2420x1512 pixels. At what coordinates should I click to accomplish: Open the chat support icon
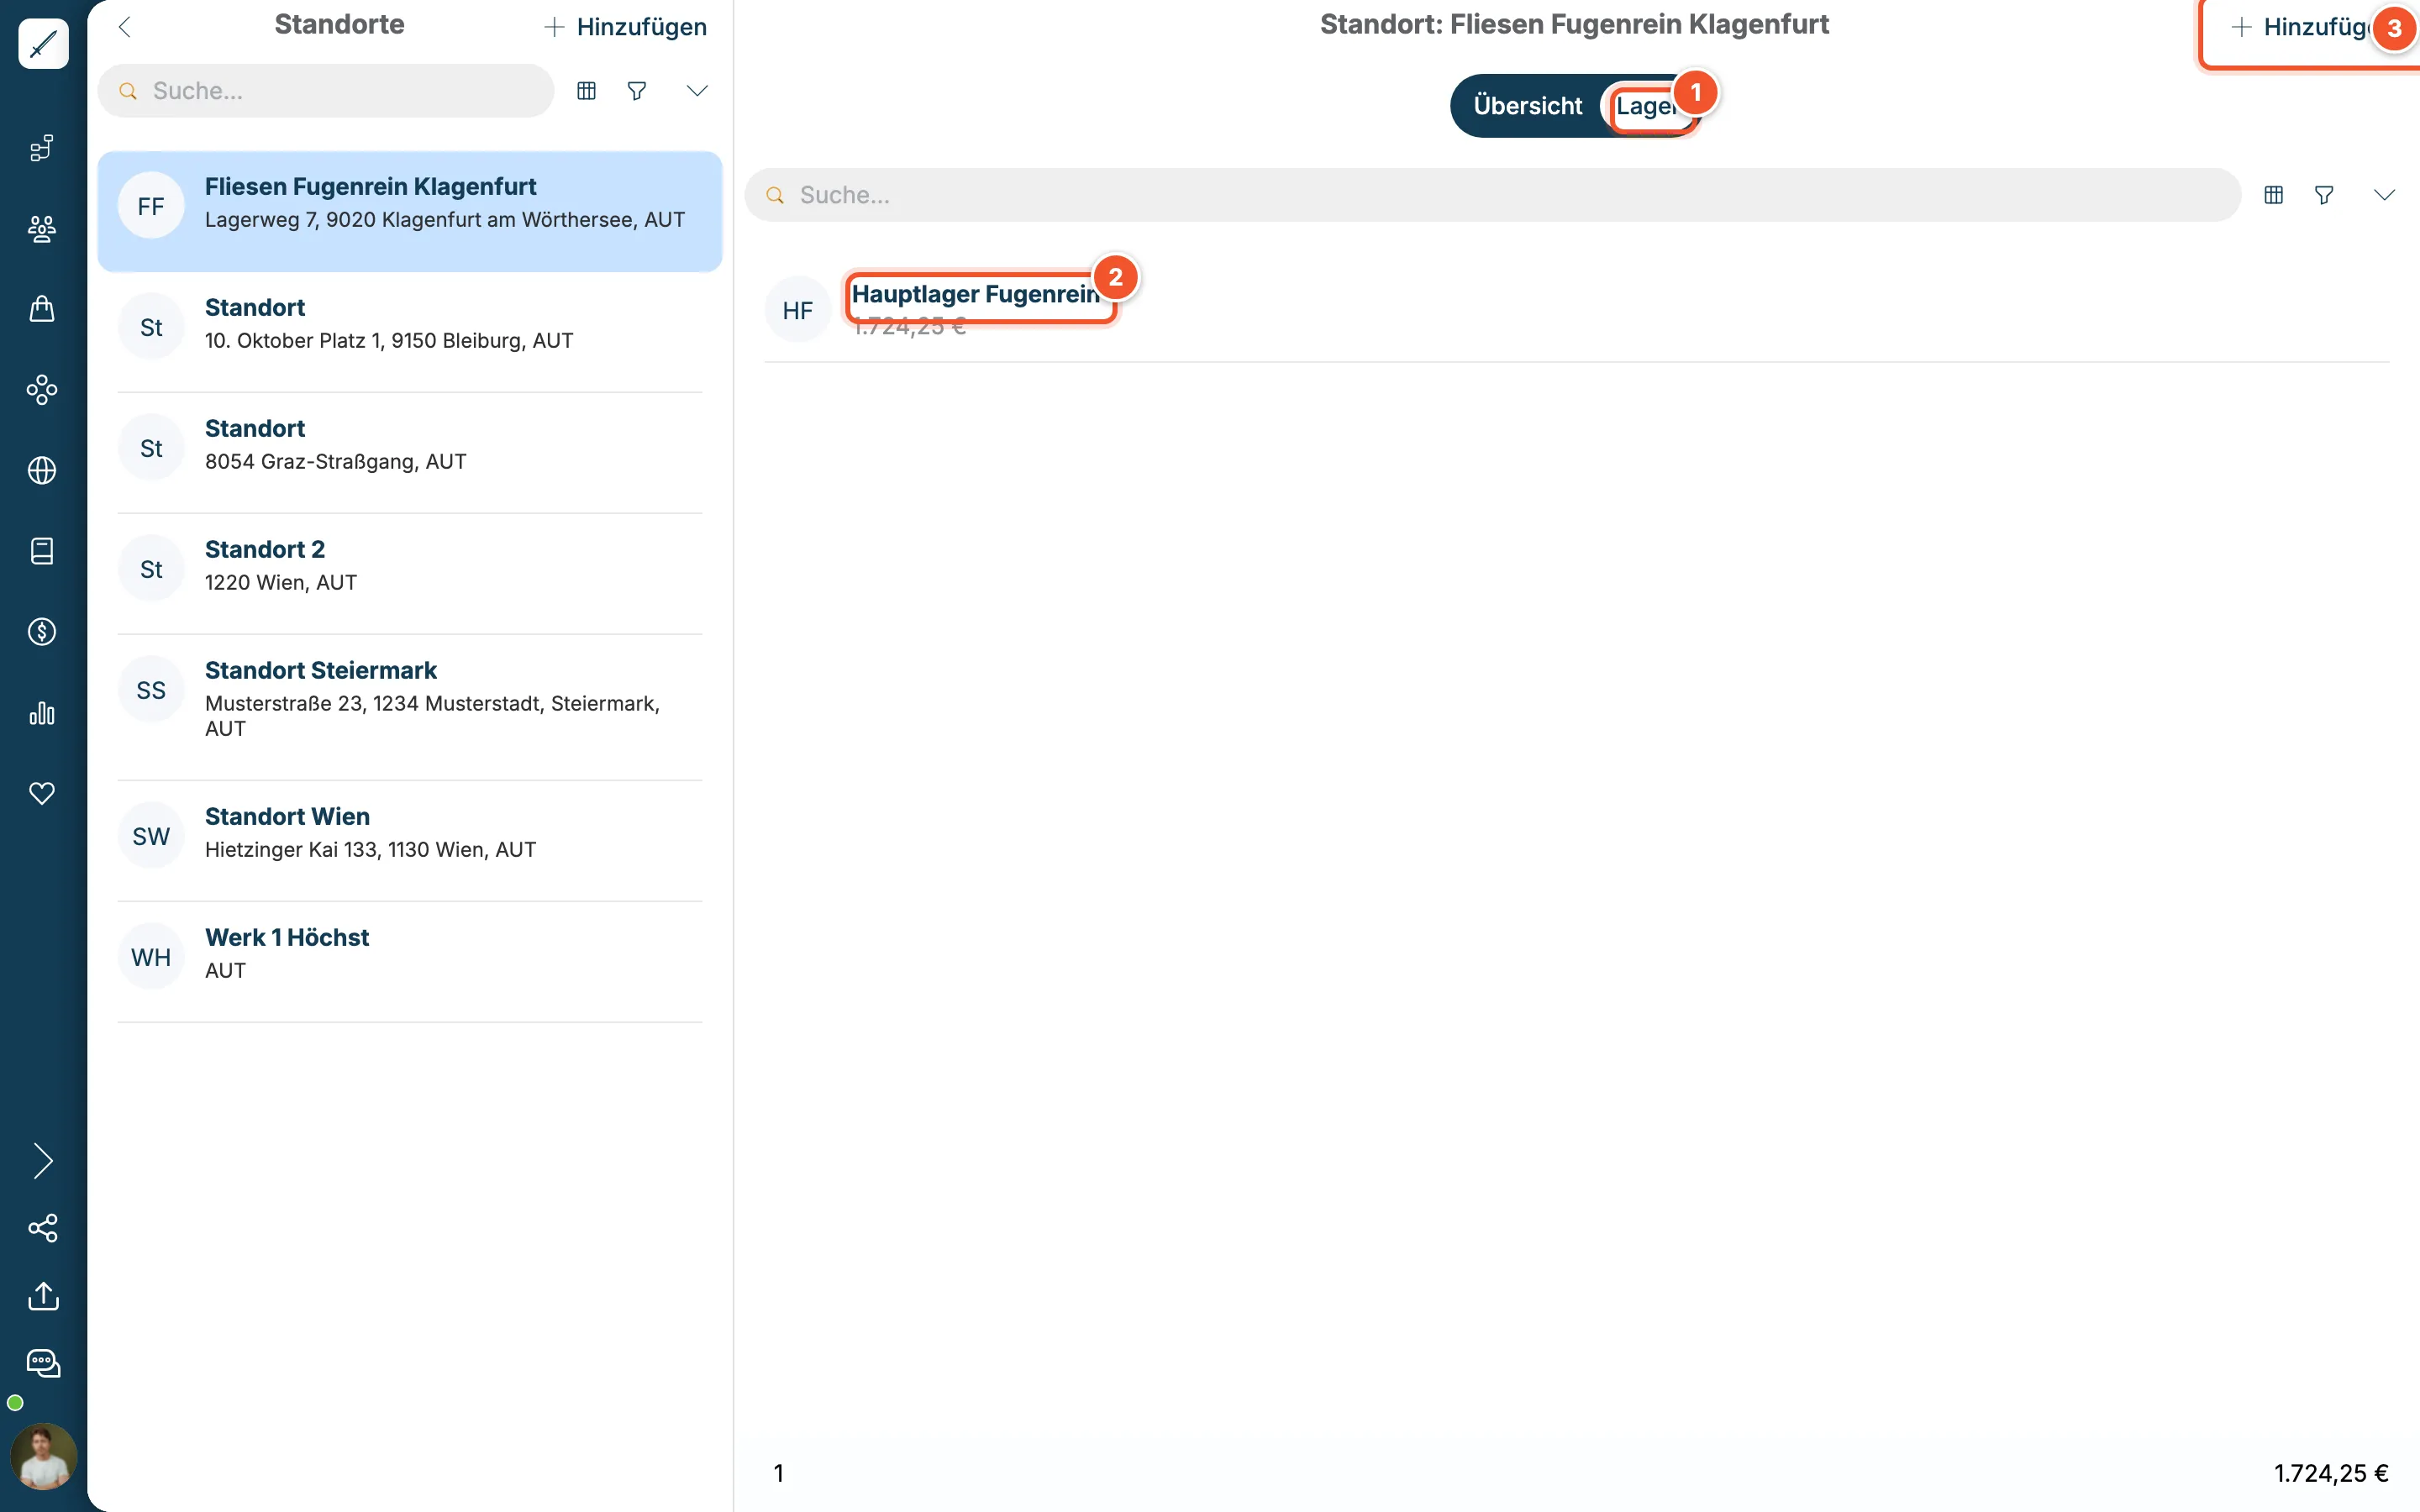click(43, 1364)
